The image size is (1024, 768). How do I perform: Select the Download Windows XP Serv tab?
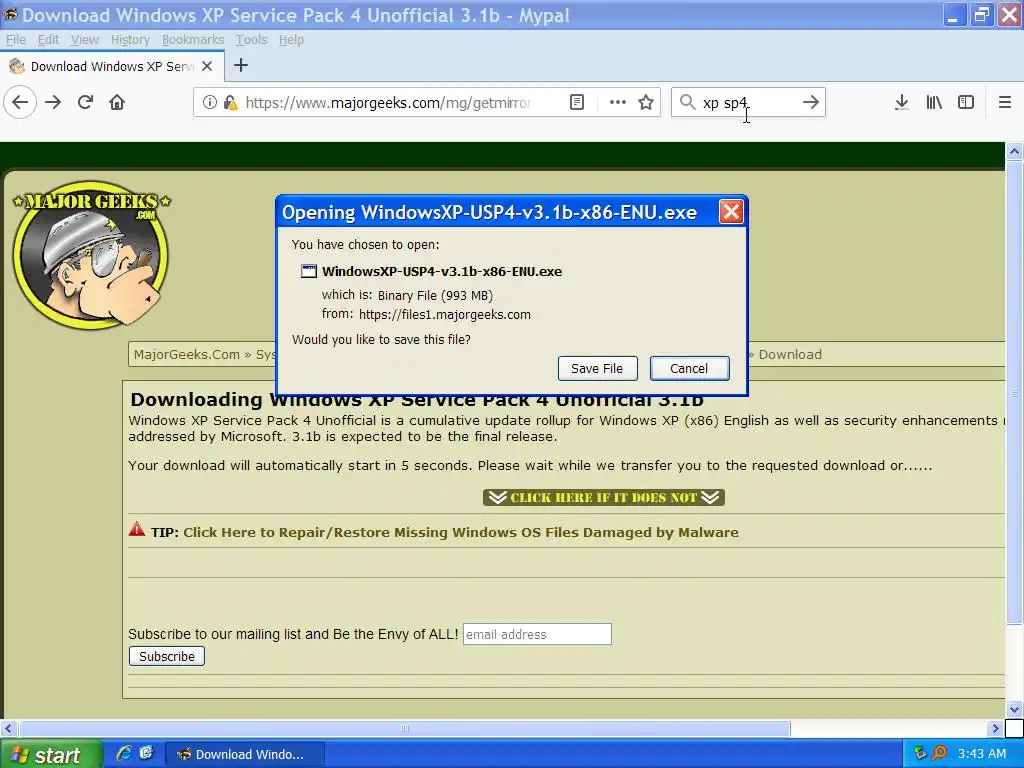(x=112, y=66)
